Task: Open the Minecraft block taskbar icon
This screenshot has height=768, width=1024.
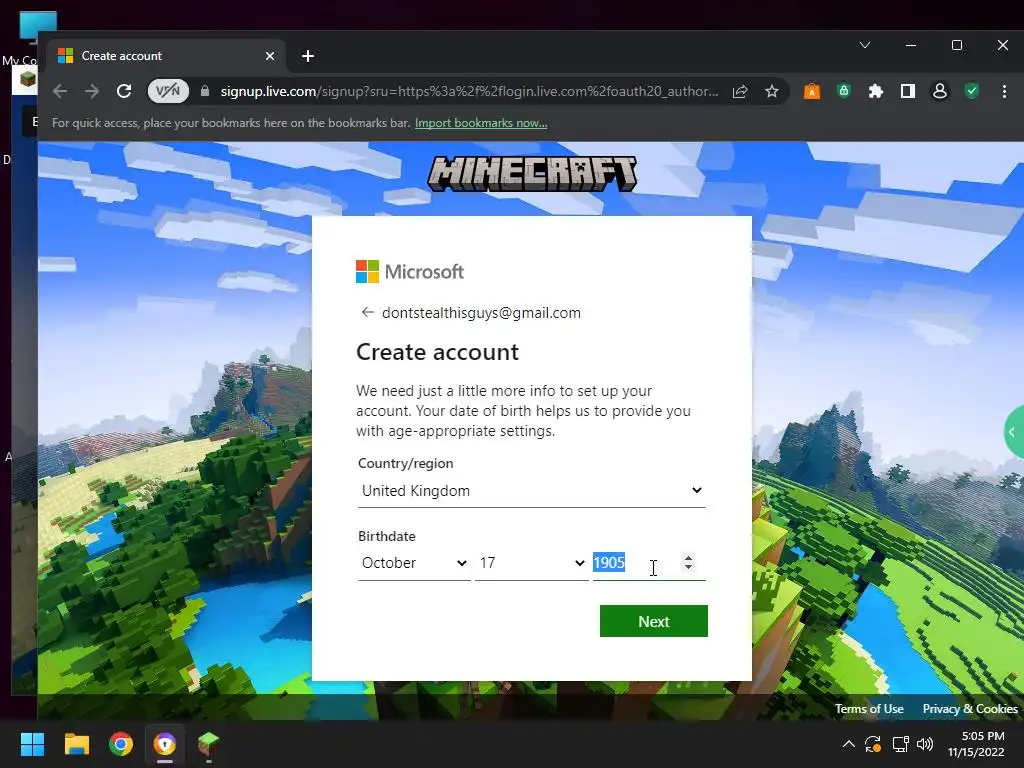Action: (x=208, y=744)
